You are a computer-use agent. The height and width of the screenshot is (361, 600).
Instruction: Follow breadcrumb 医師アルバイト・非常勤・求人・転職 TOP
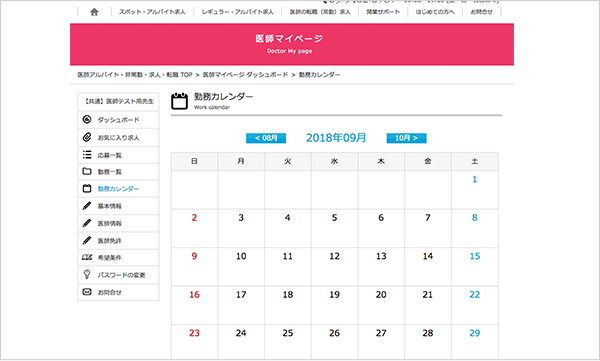[135, 75]
